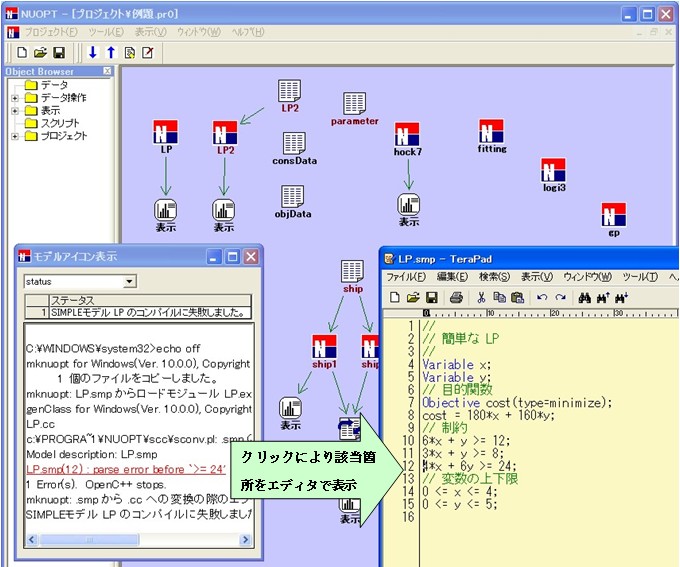Click the document edit icon in NUOPT toolbar
Screen dimensions: 680x567
[148, 52]
